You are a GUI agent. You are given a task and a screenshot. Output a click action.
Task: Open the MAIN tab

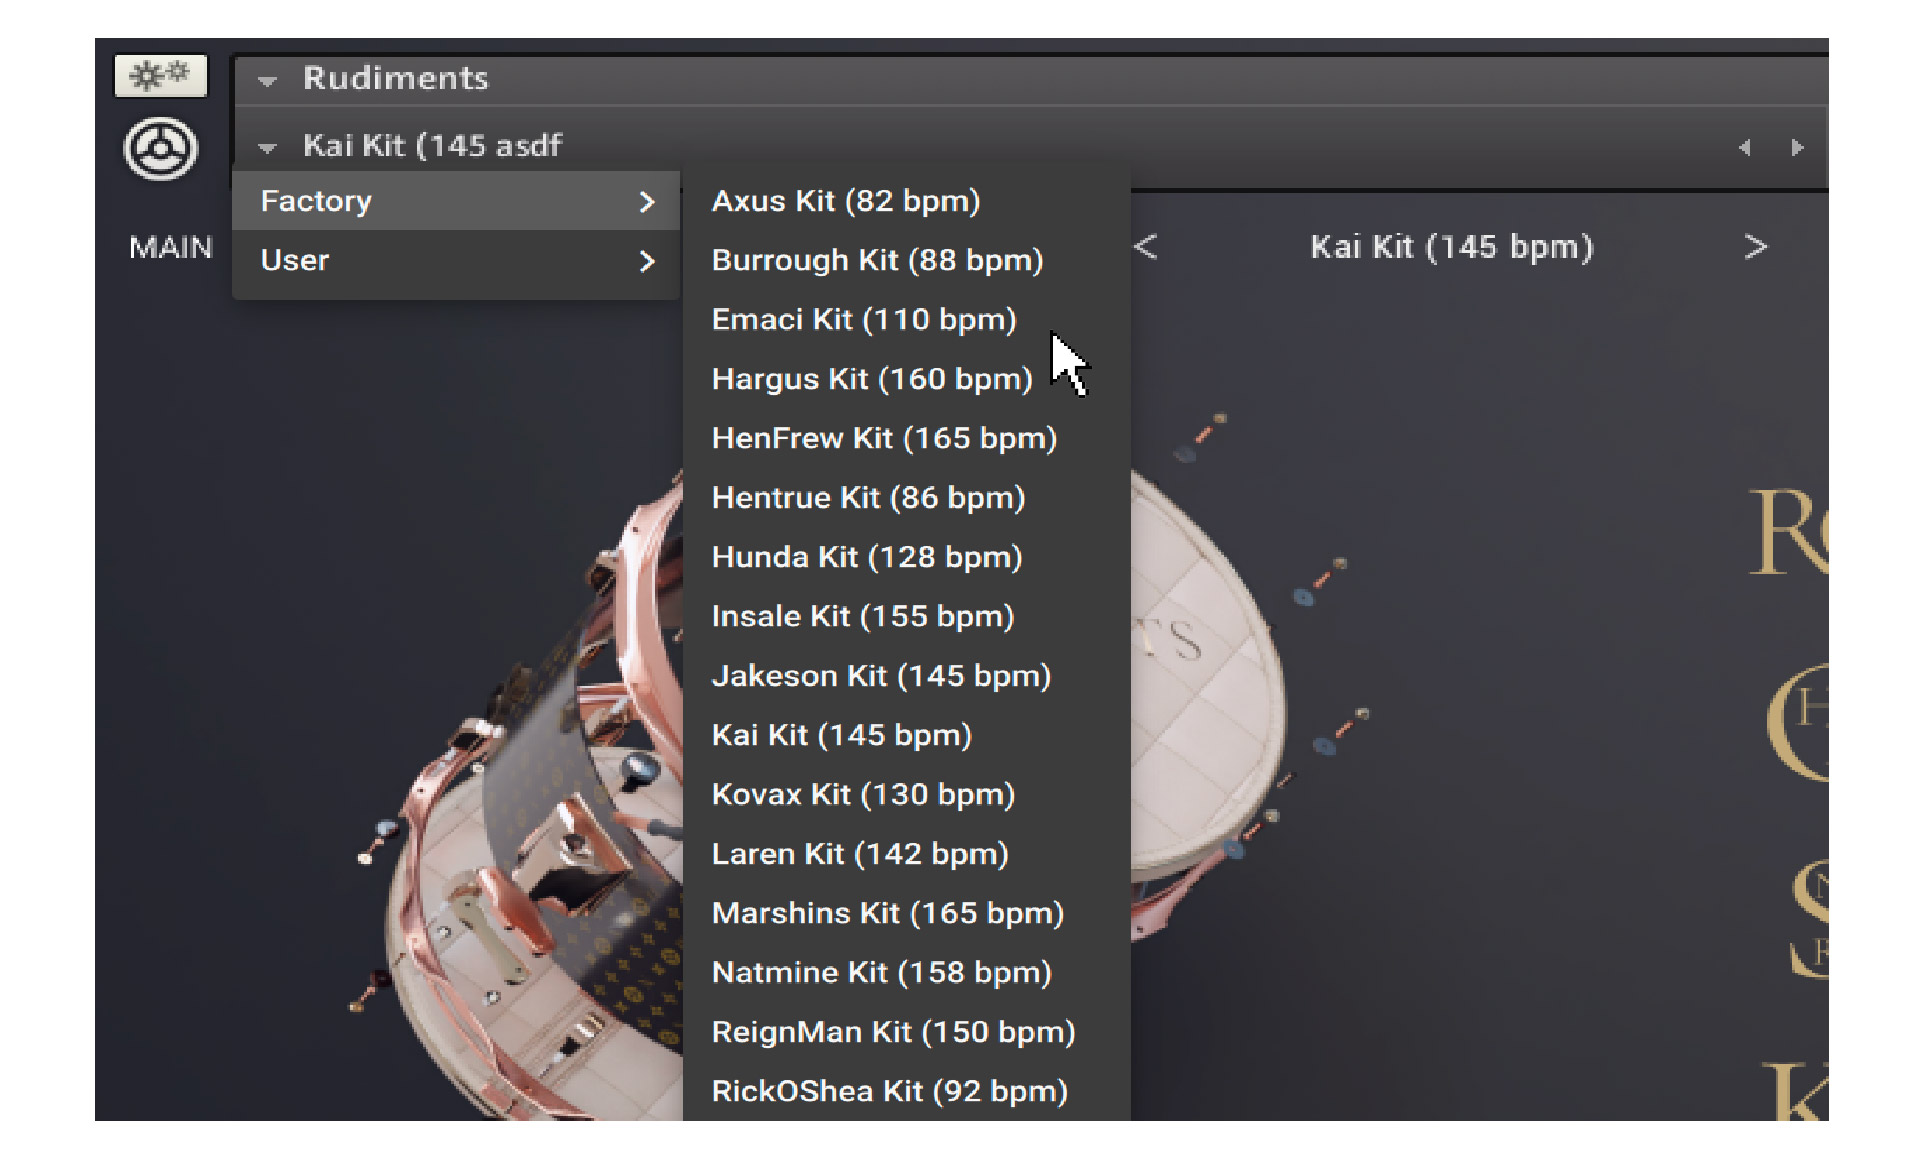point(171,247)
